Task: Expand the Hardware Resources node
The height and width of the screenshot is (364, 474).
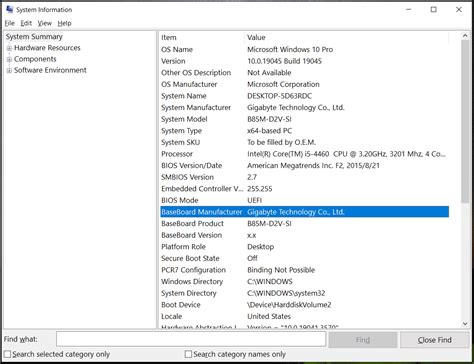Action: tap(9, 48)
